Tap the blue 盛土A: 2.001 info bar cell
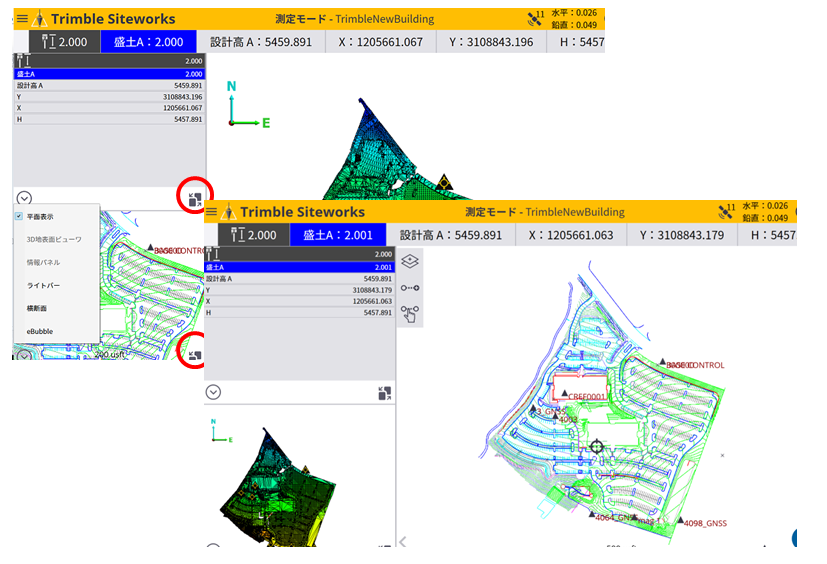The image size is (827, 564). [340, 235]
